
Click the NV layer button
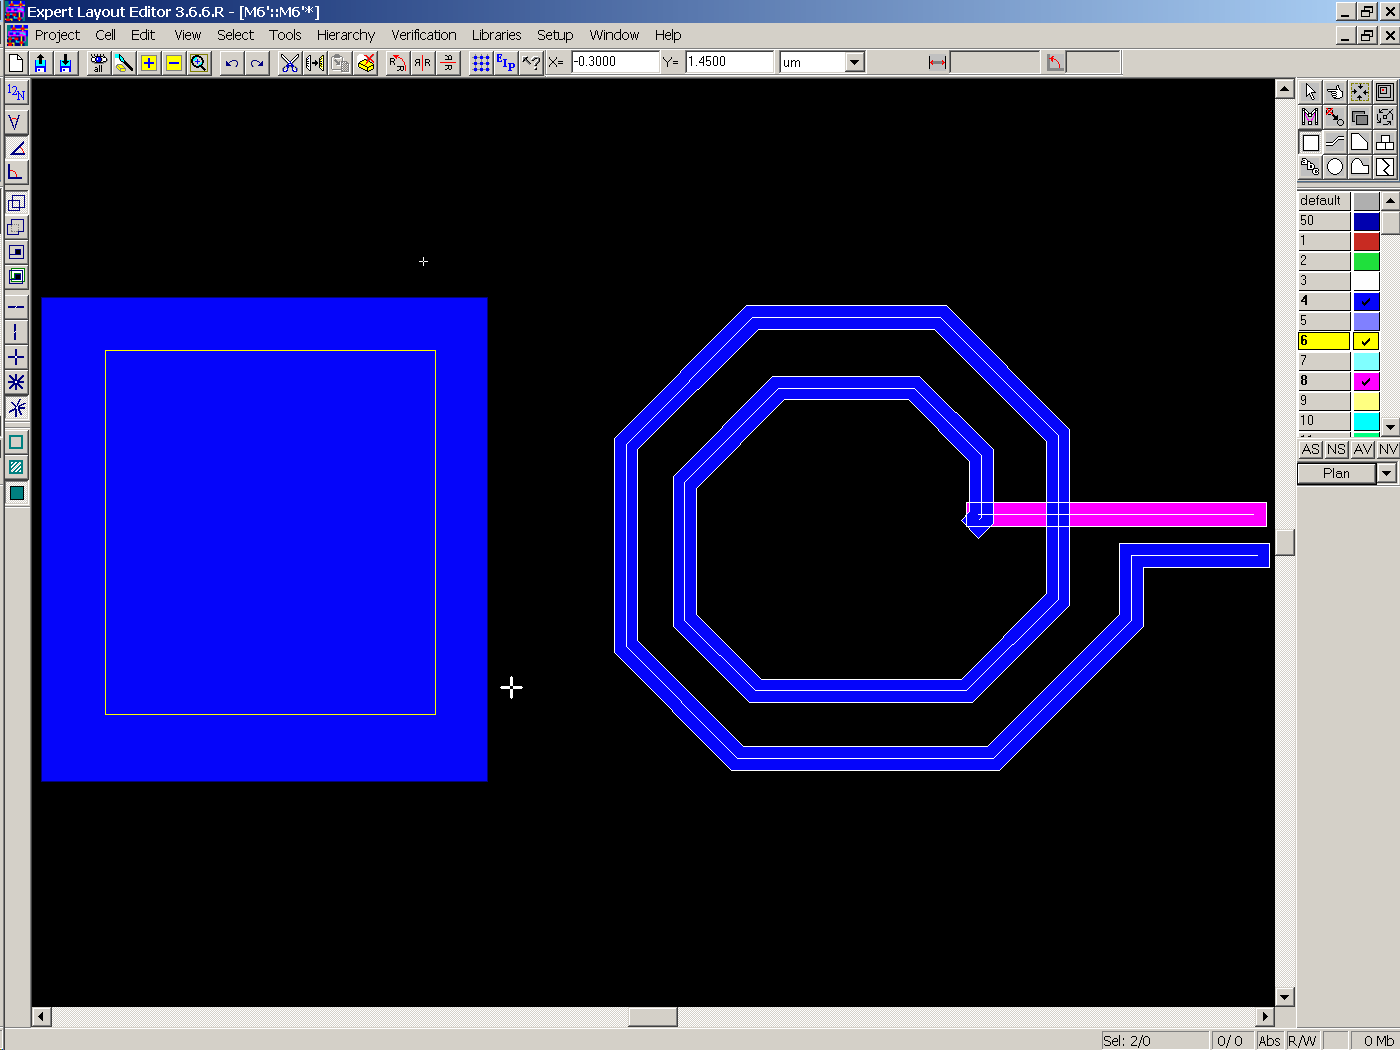[x=1388, y=449]
